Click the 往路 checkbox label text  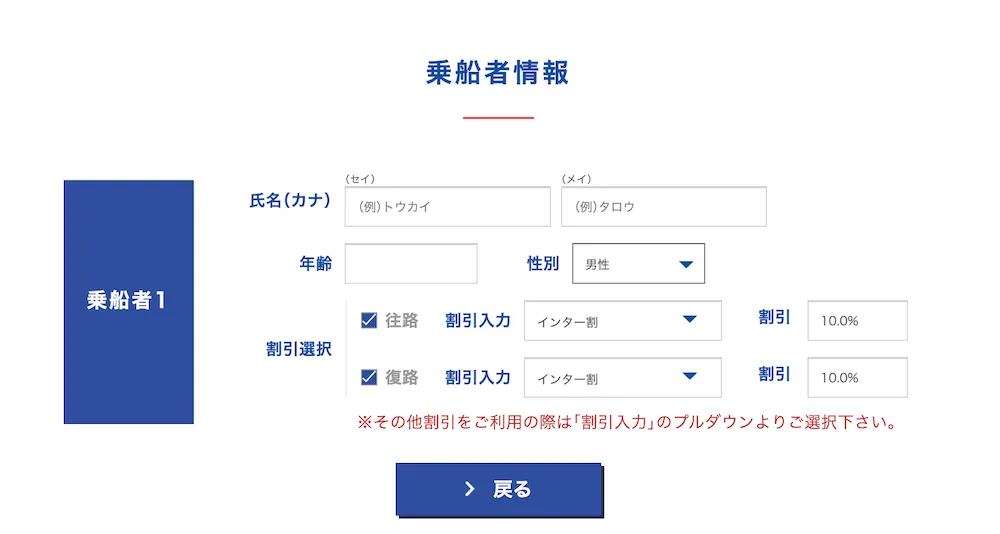[402, 321]
